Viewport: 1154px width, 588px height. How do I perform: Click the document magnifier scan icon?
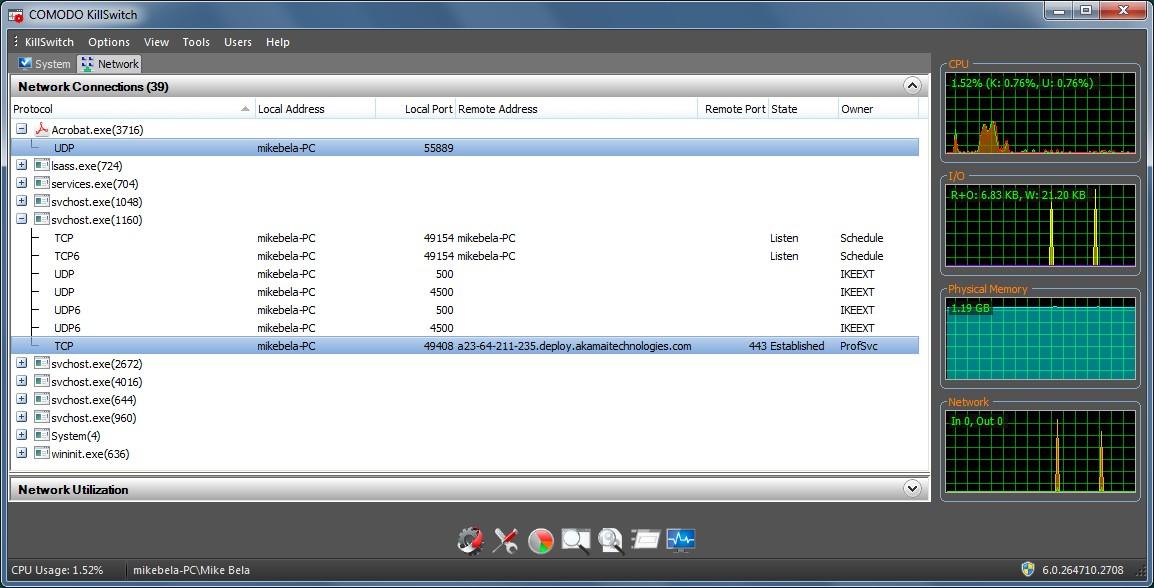click(x=611, y=541)
